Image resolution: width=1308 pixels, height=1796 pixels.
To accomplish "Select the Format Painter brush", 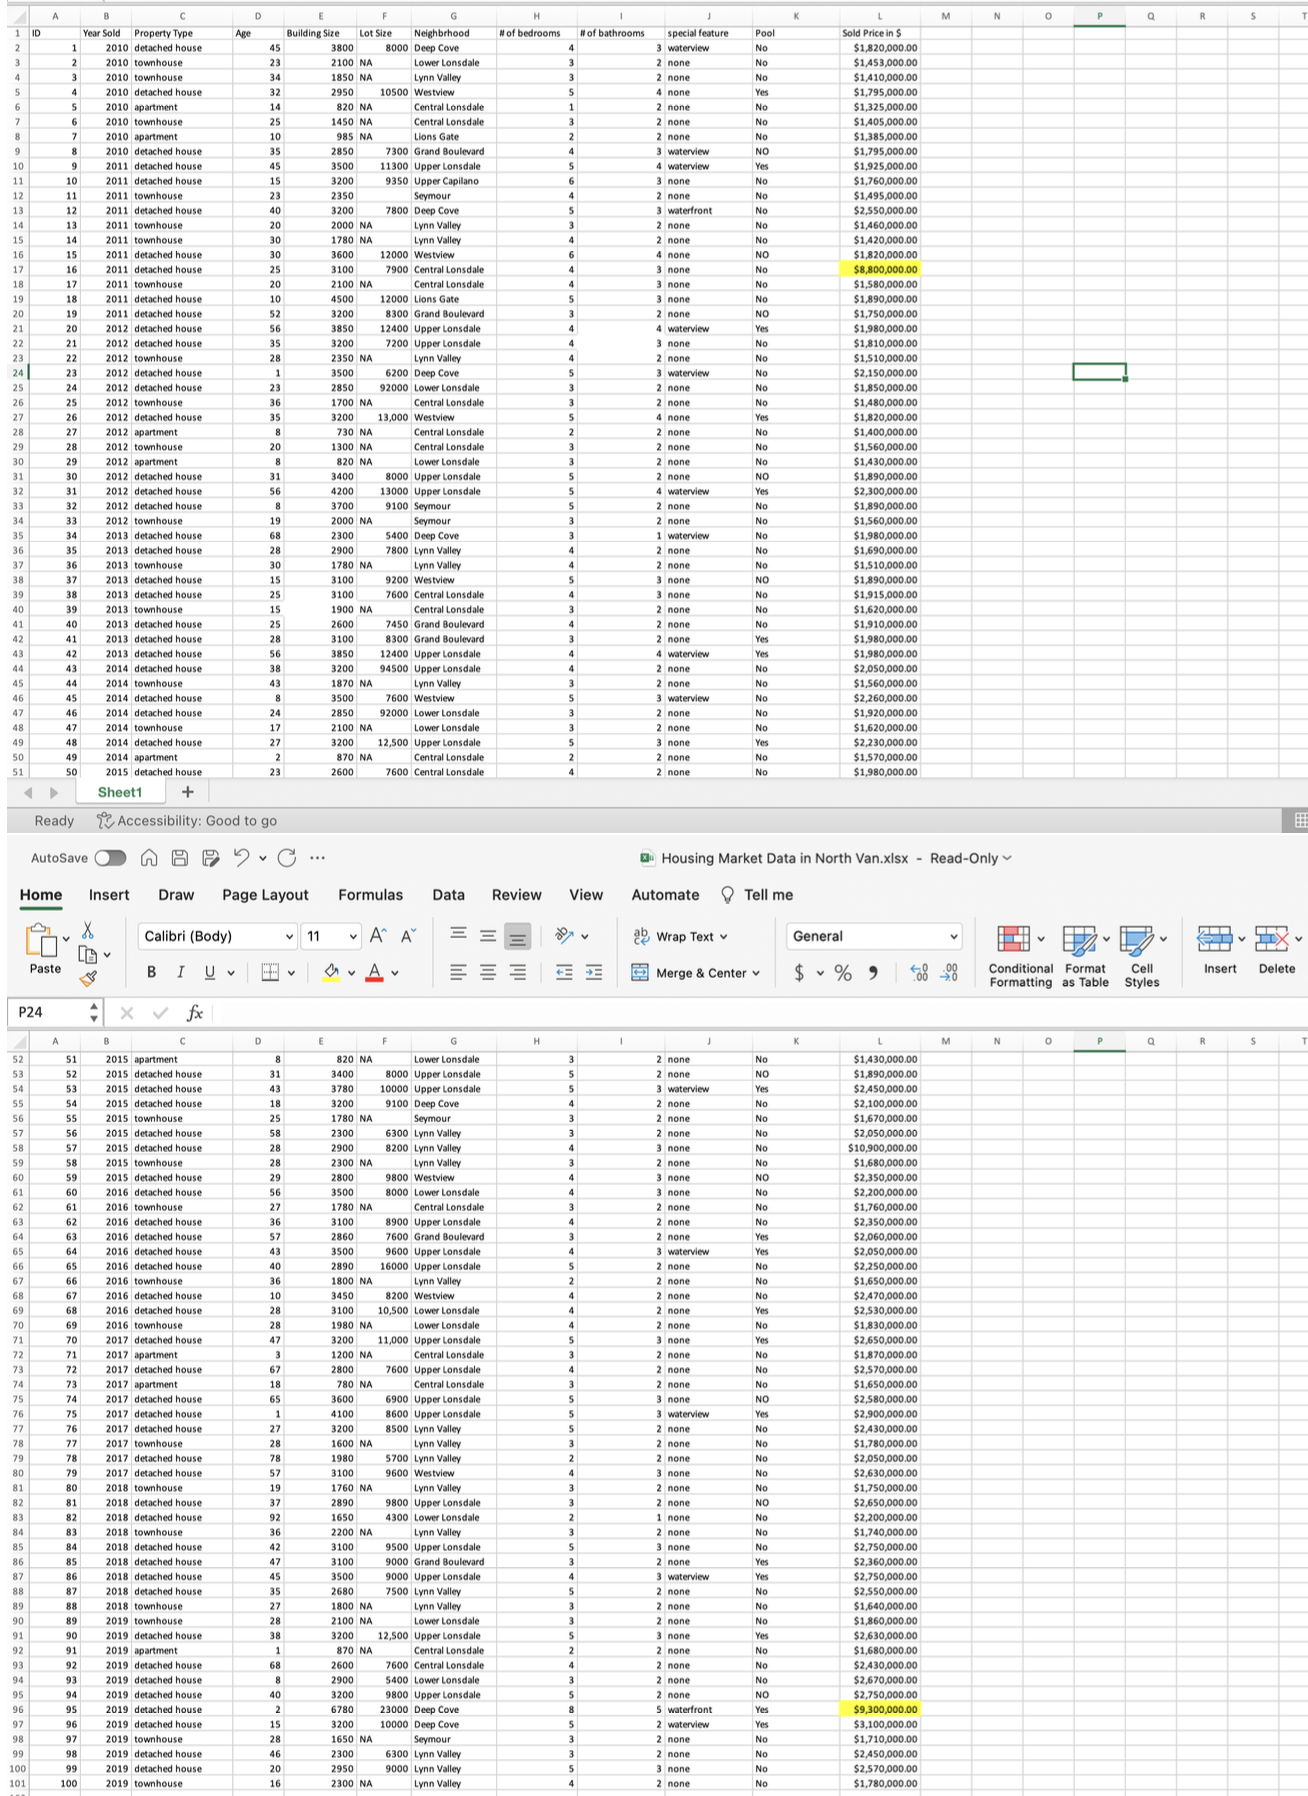I will click(x=88, y=978).
